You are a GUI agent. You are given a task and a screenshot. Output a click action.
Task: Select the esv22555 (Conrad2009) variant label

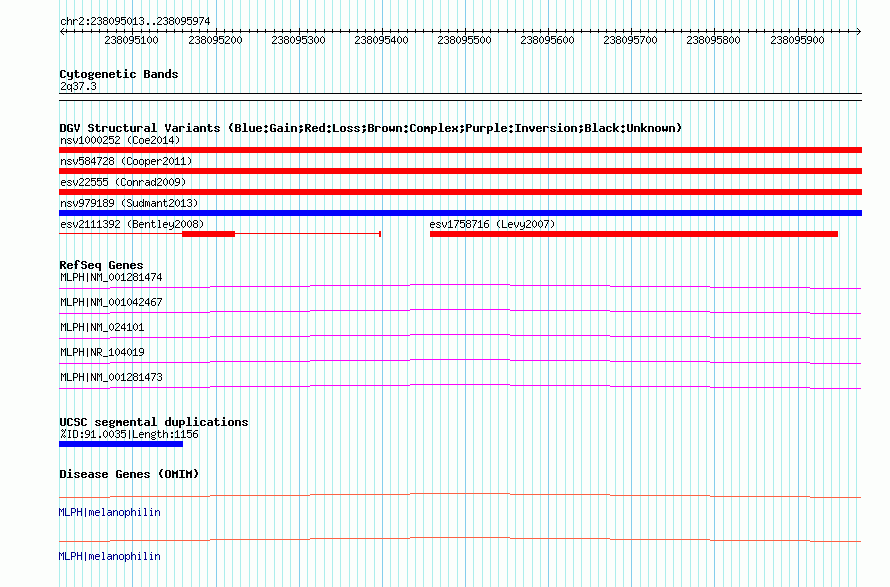coord(123,182)
